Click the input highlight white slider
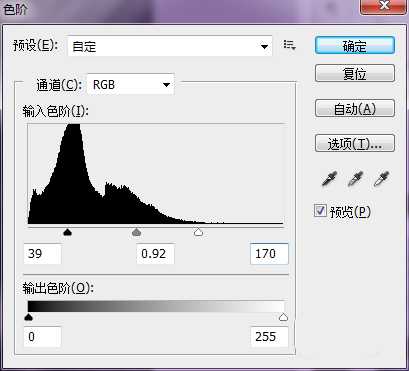 198,232
